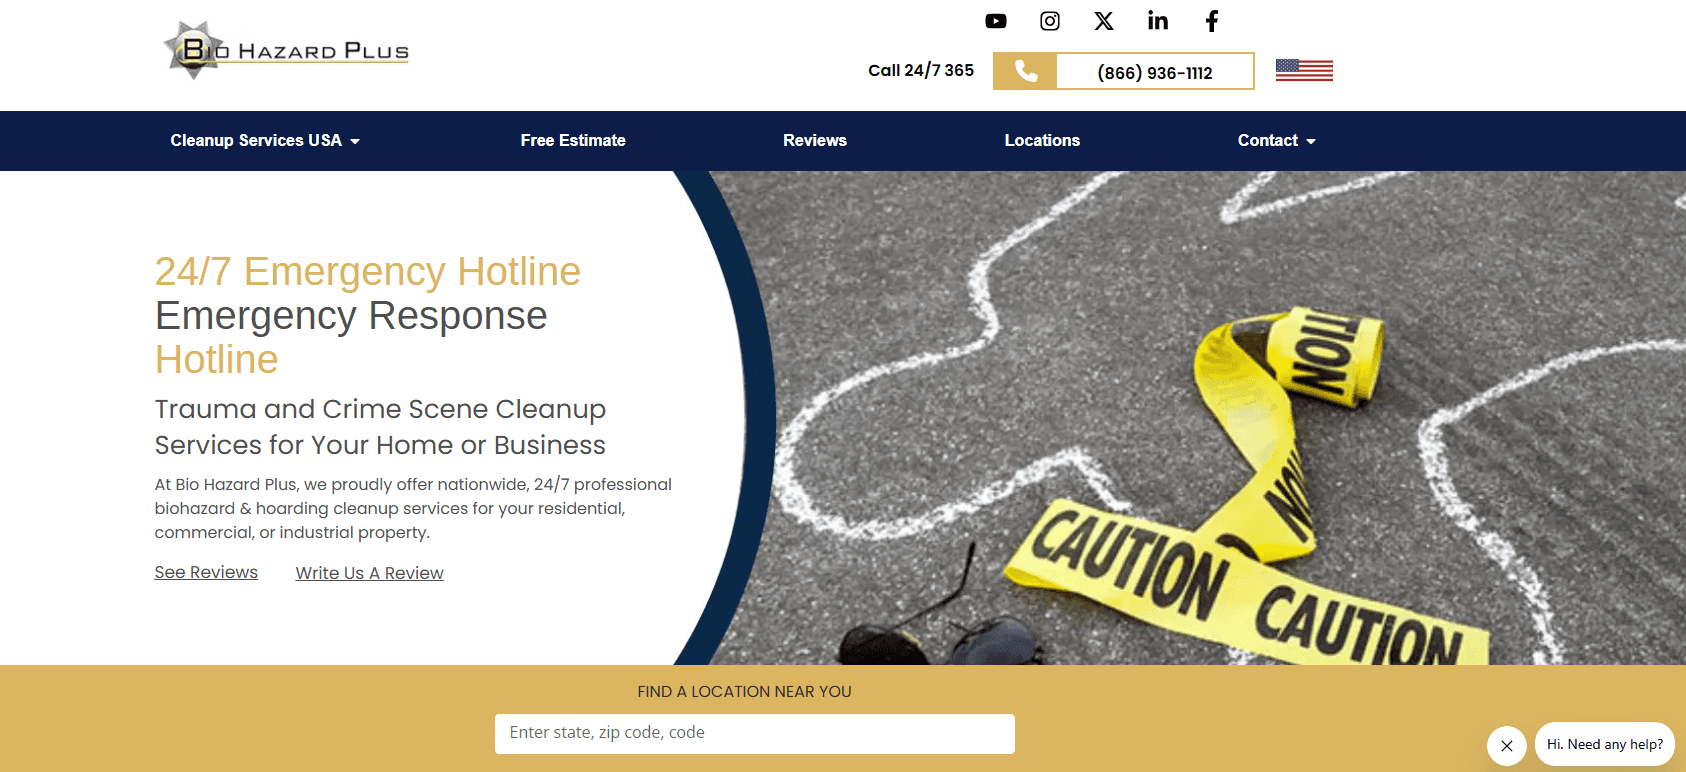Viewport: 1686px width, 772px height.
Task: Click the Bio Hazard Plus logo
Action: pos(287,49)
